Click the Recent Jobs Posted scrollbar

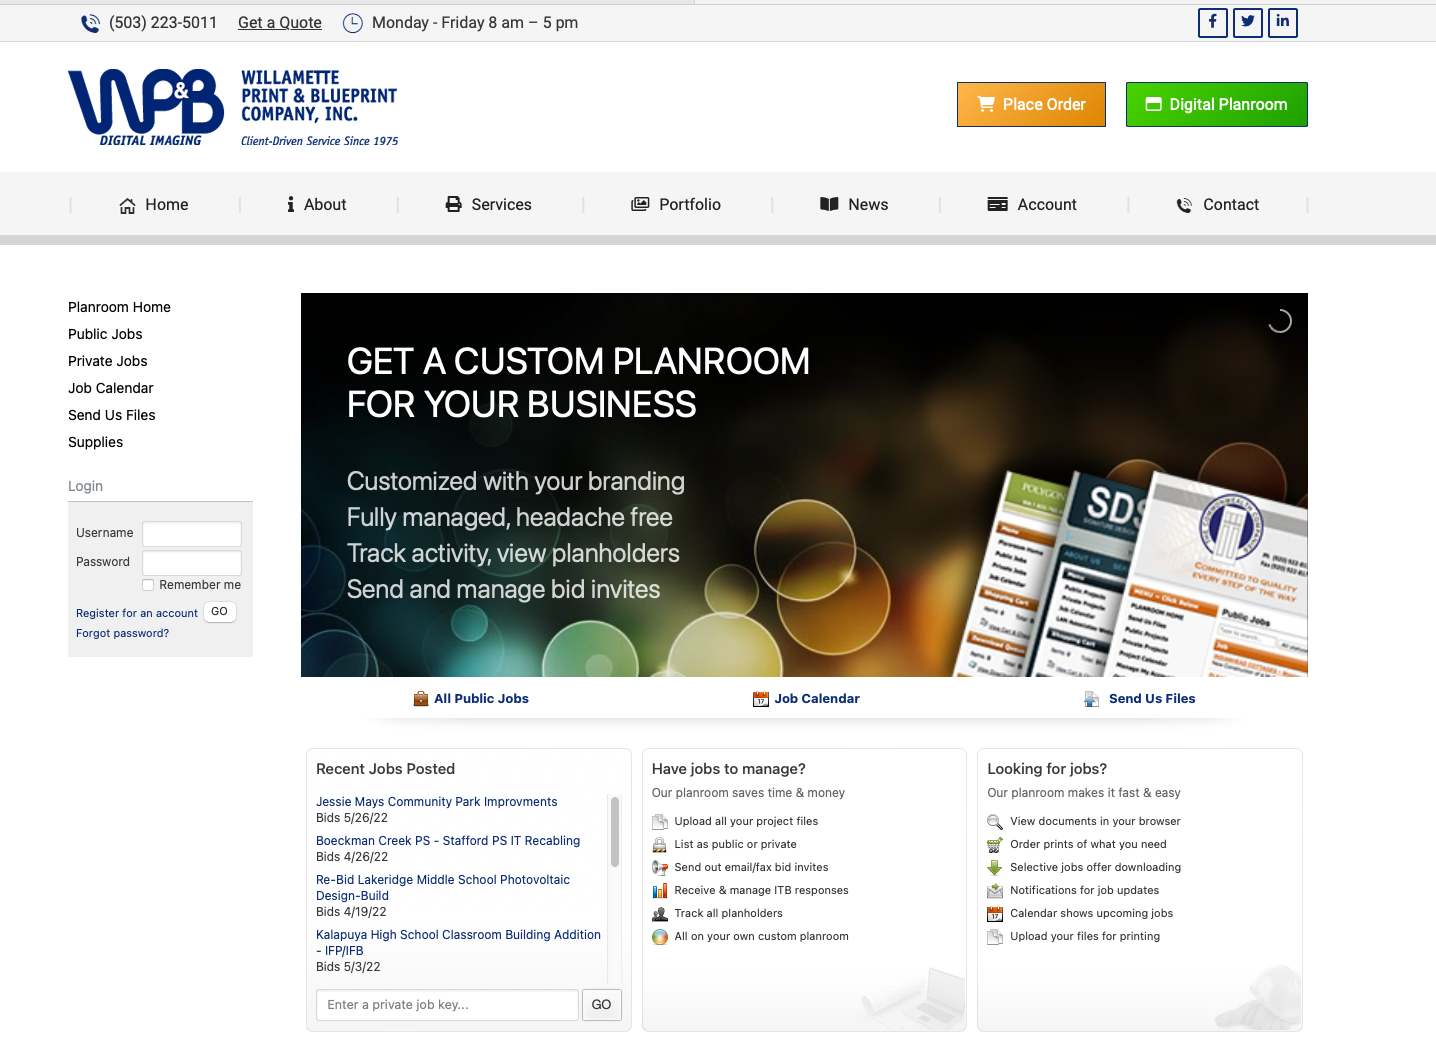click(614, 832)
